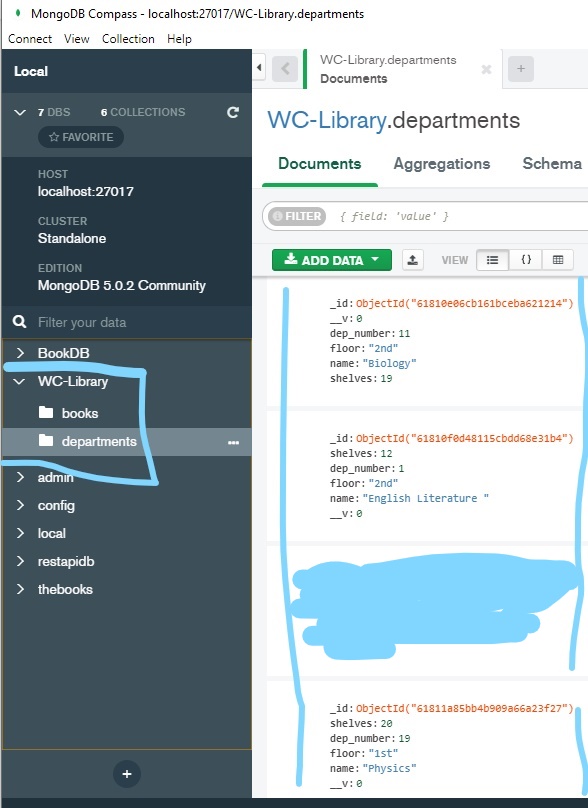Click the search magnifier icon in the sidebar
Screen dimensions: 588x808
[20, 322]
